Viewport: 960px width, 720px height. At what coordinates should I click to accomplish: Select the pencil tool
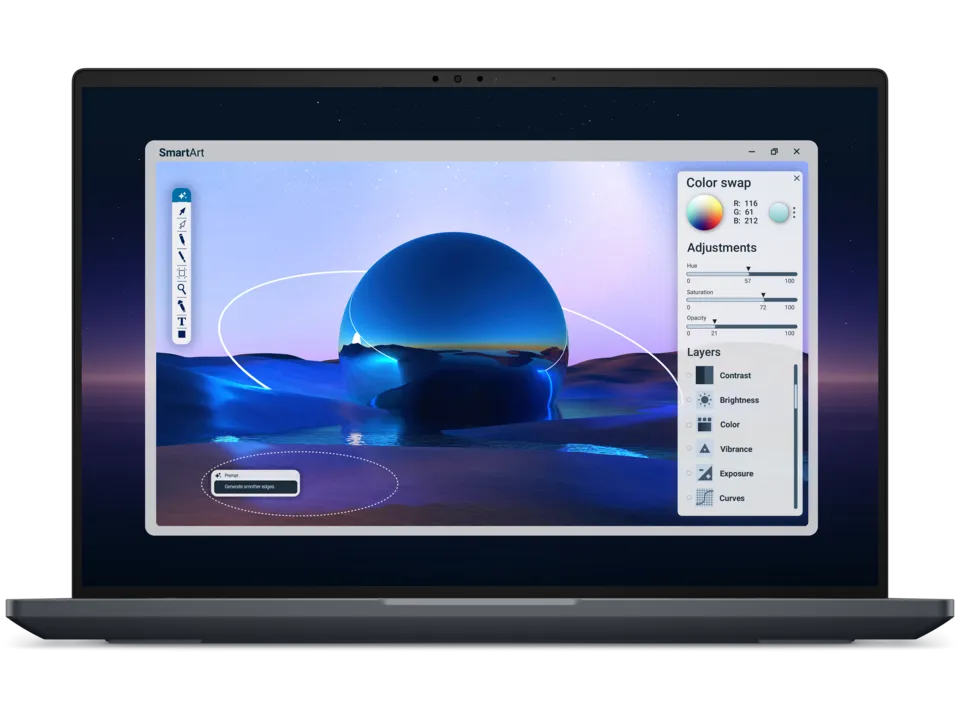coord(182,239)
